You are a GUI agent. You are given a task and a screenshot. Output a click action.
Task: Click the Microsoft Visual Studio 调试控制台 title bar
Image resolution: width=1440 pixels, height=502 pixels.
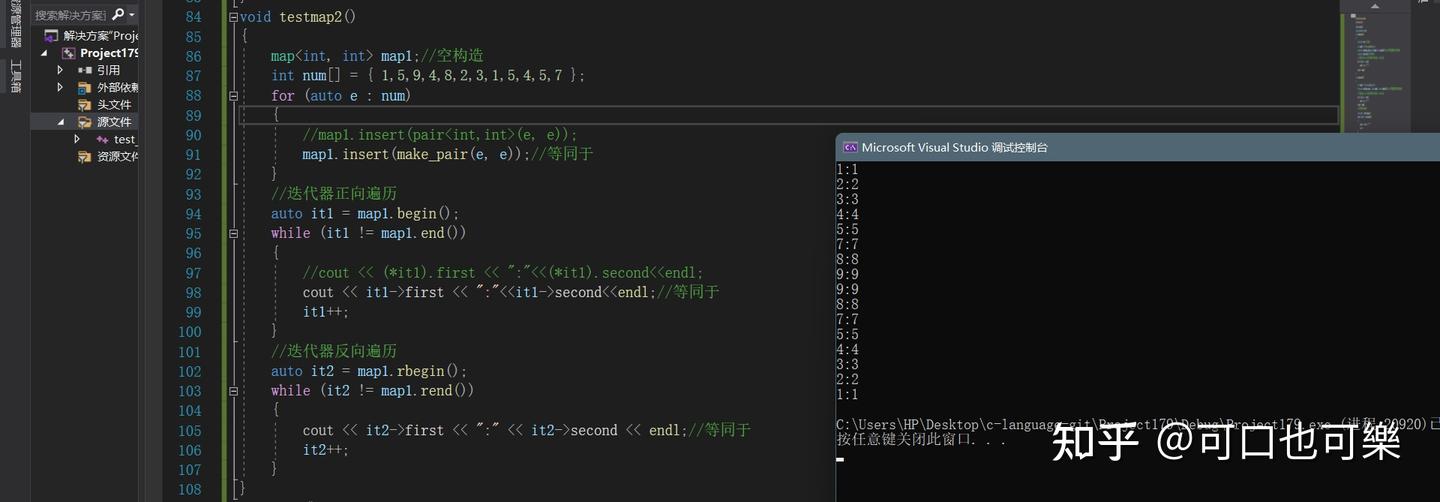(x=1138, y=147)
